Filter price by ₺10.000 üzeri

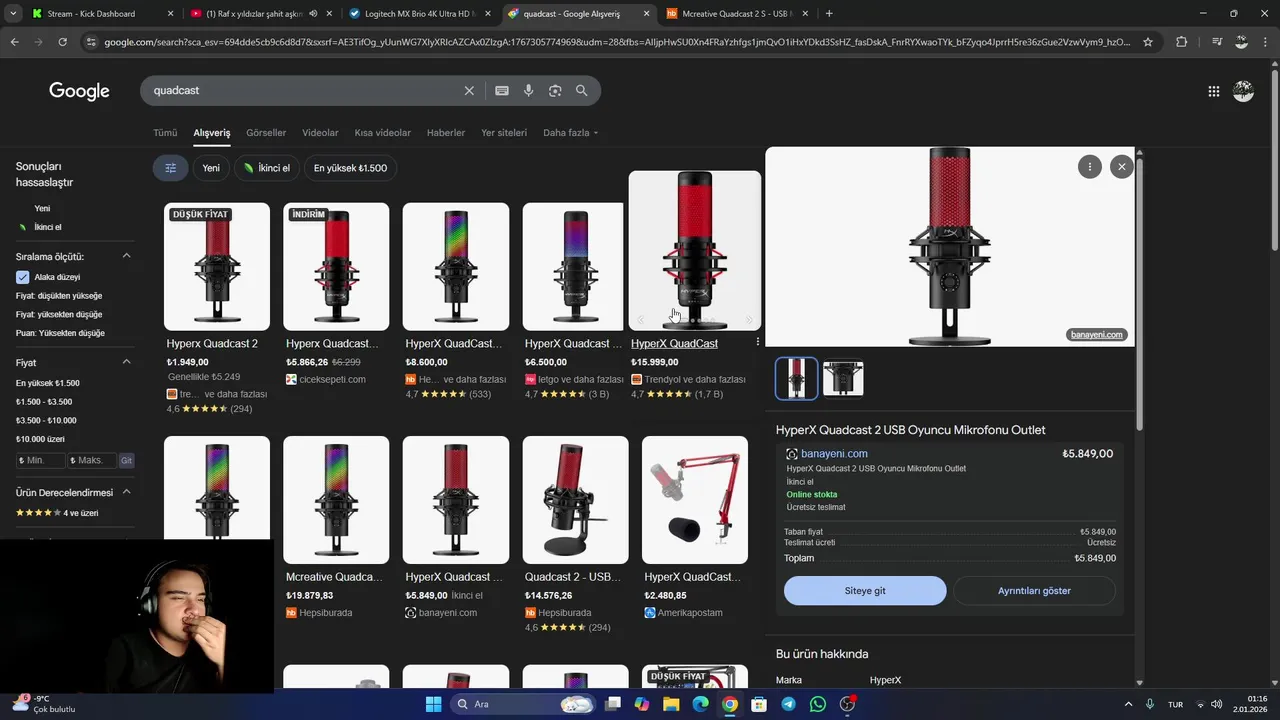click(40, 439)
